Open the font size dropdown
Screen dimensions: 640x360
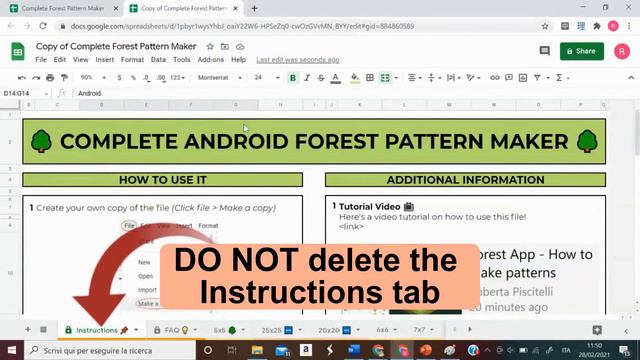pos(266,78)
